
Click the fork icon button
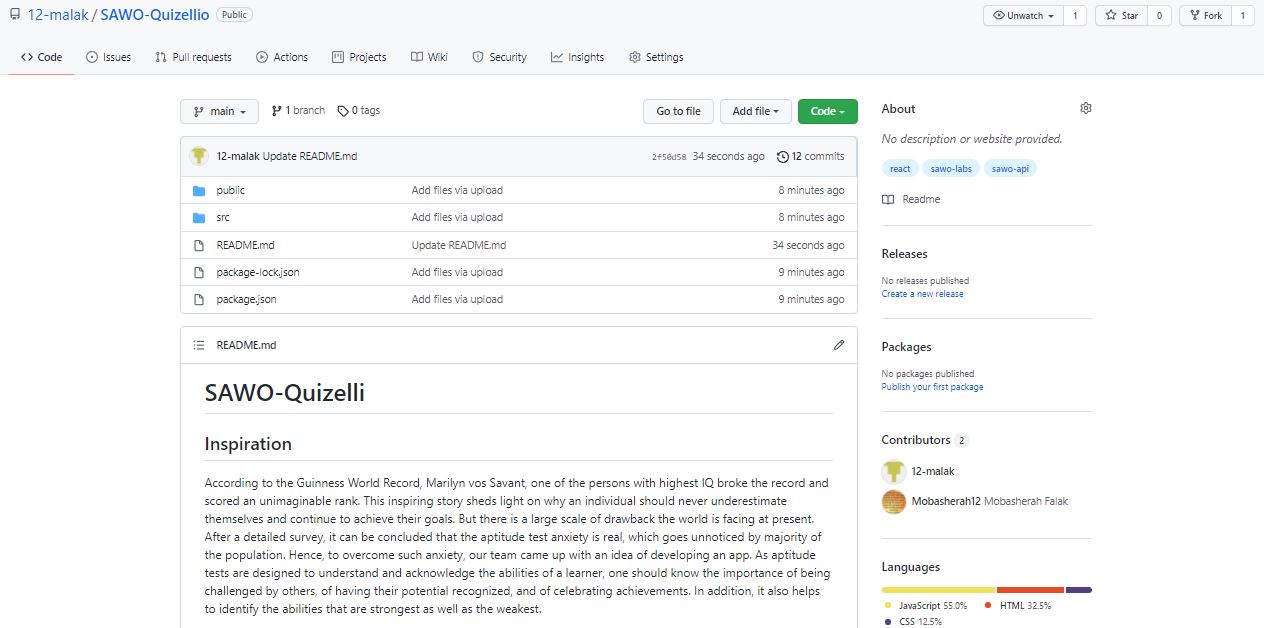tap(1204, 16)
